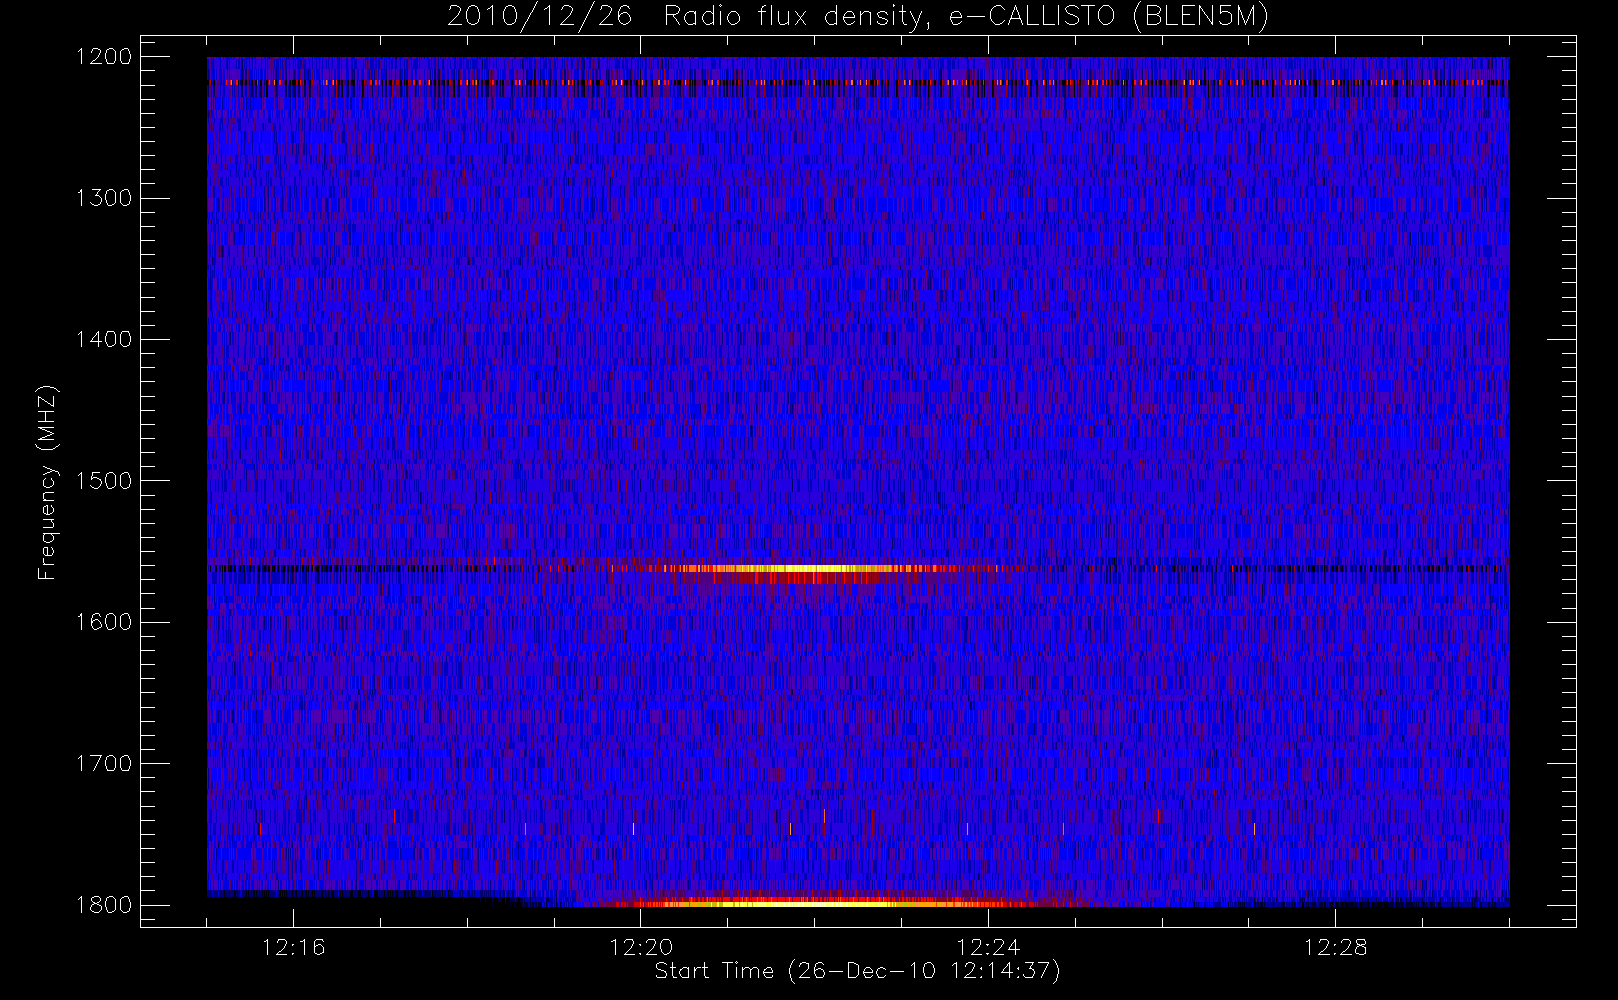Click the time tick label 12:24
Screen dimensions: 1618x1000
[x=988, y=947]
